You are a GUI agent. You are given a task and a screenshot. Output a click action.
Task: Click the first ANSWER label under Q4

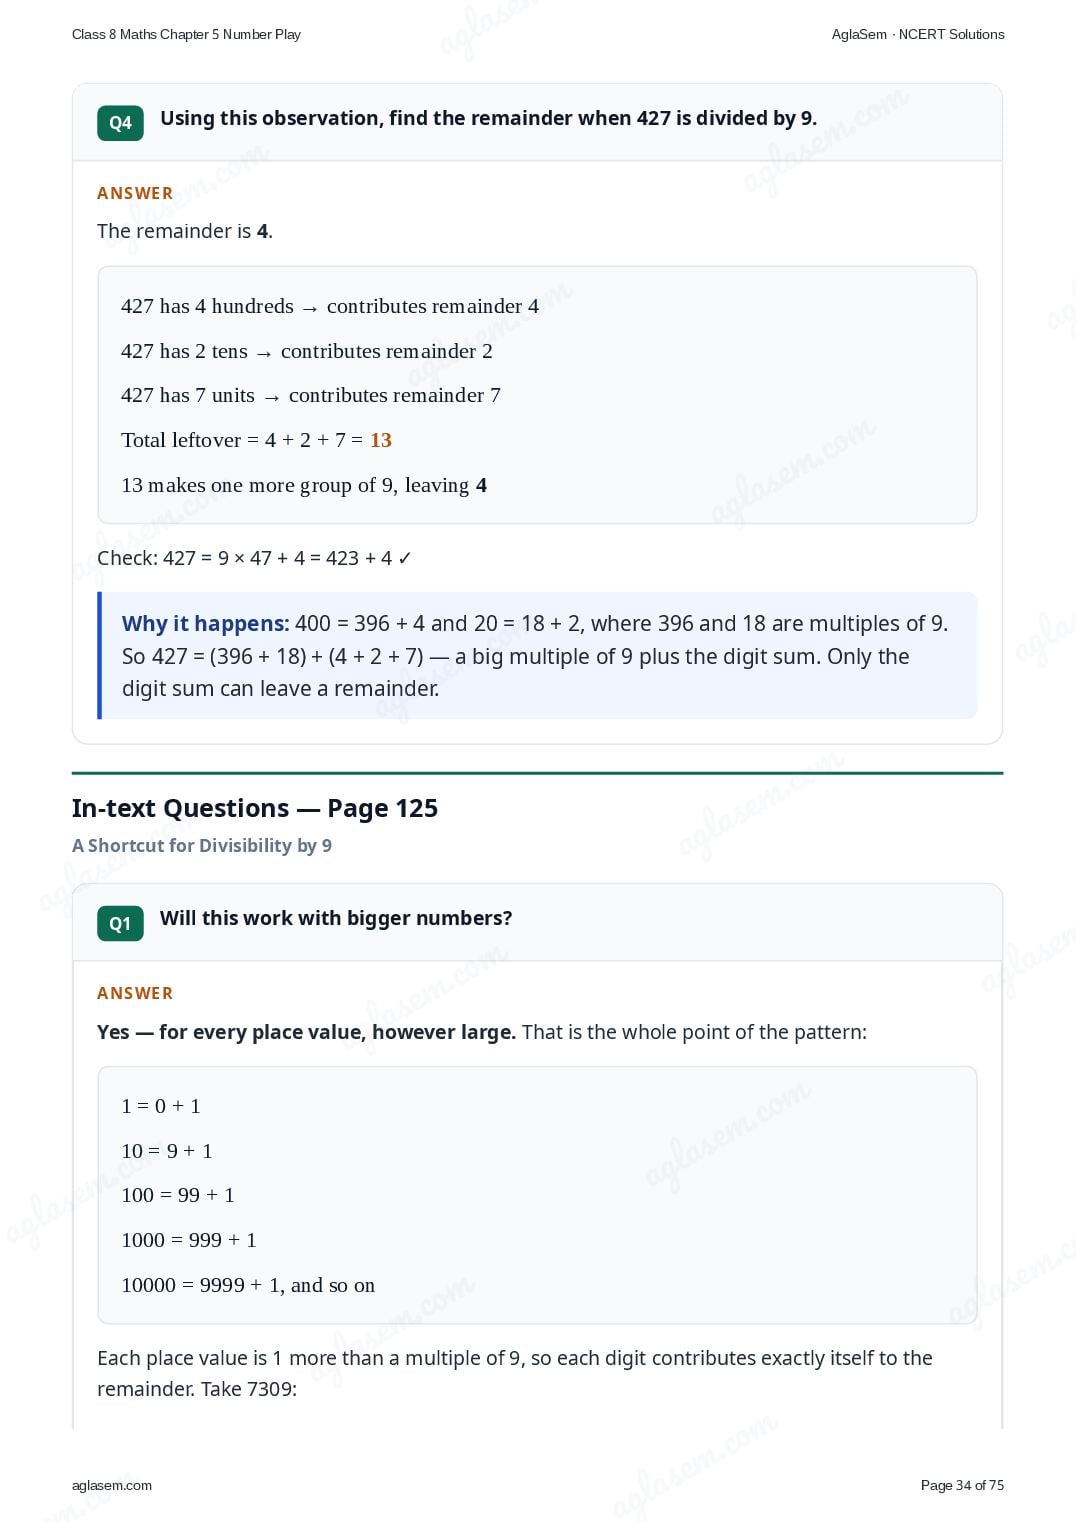[x=135, y=193]
